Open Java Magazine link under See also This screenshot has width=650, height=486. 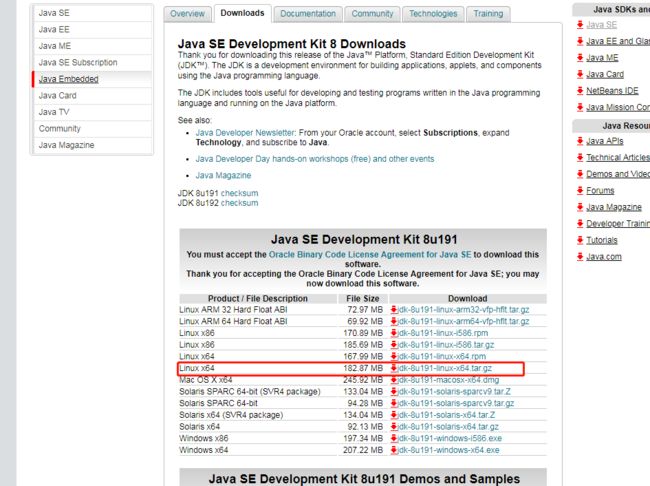click(223, 175)
